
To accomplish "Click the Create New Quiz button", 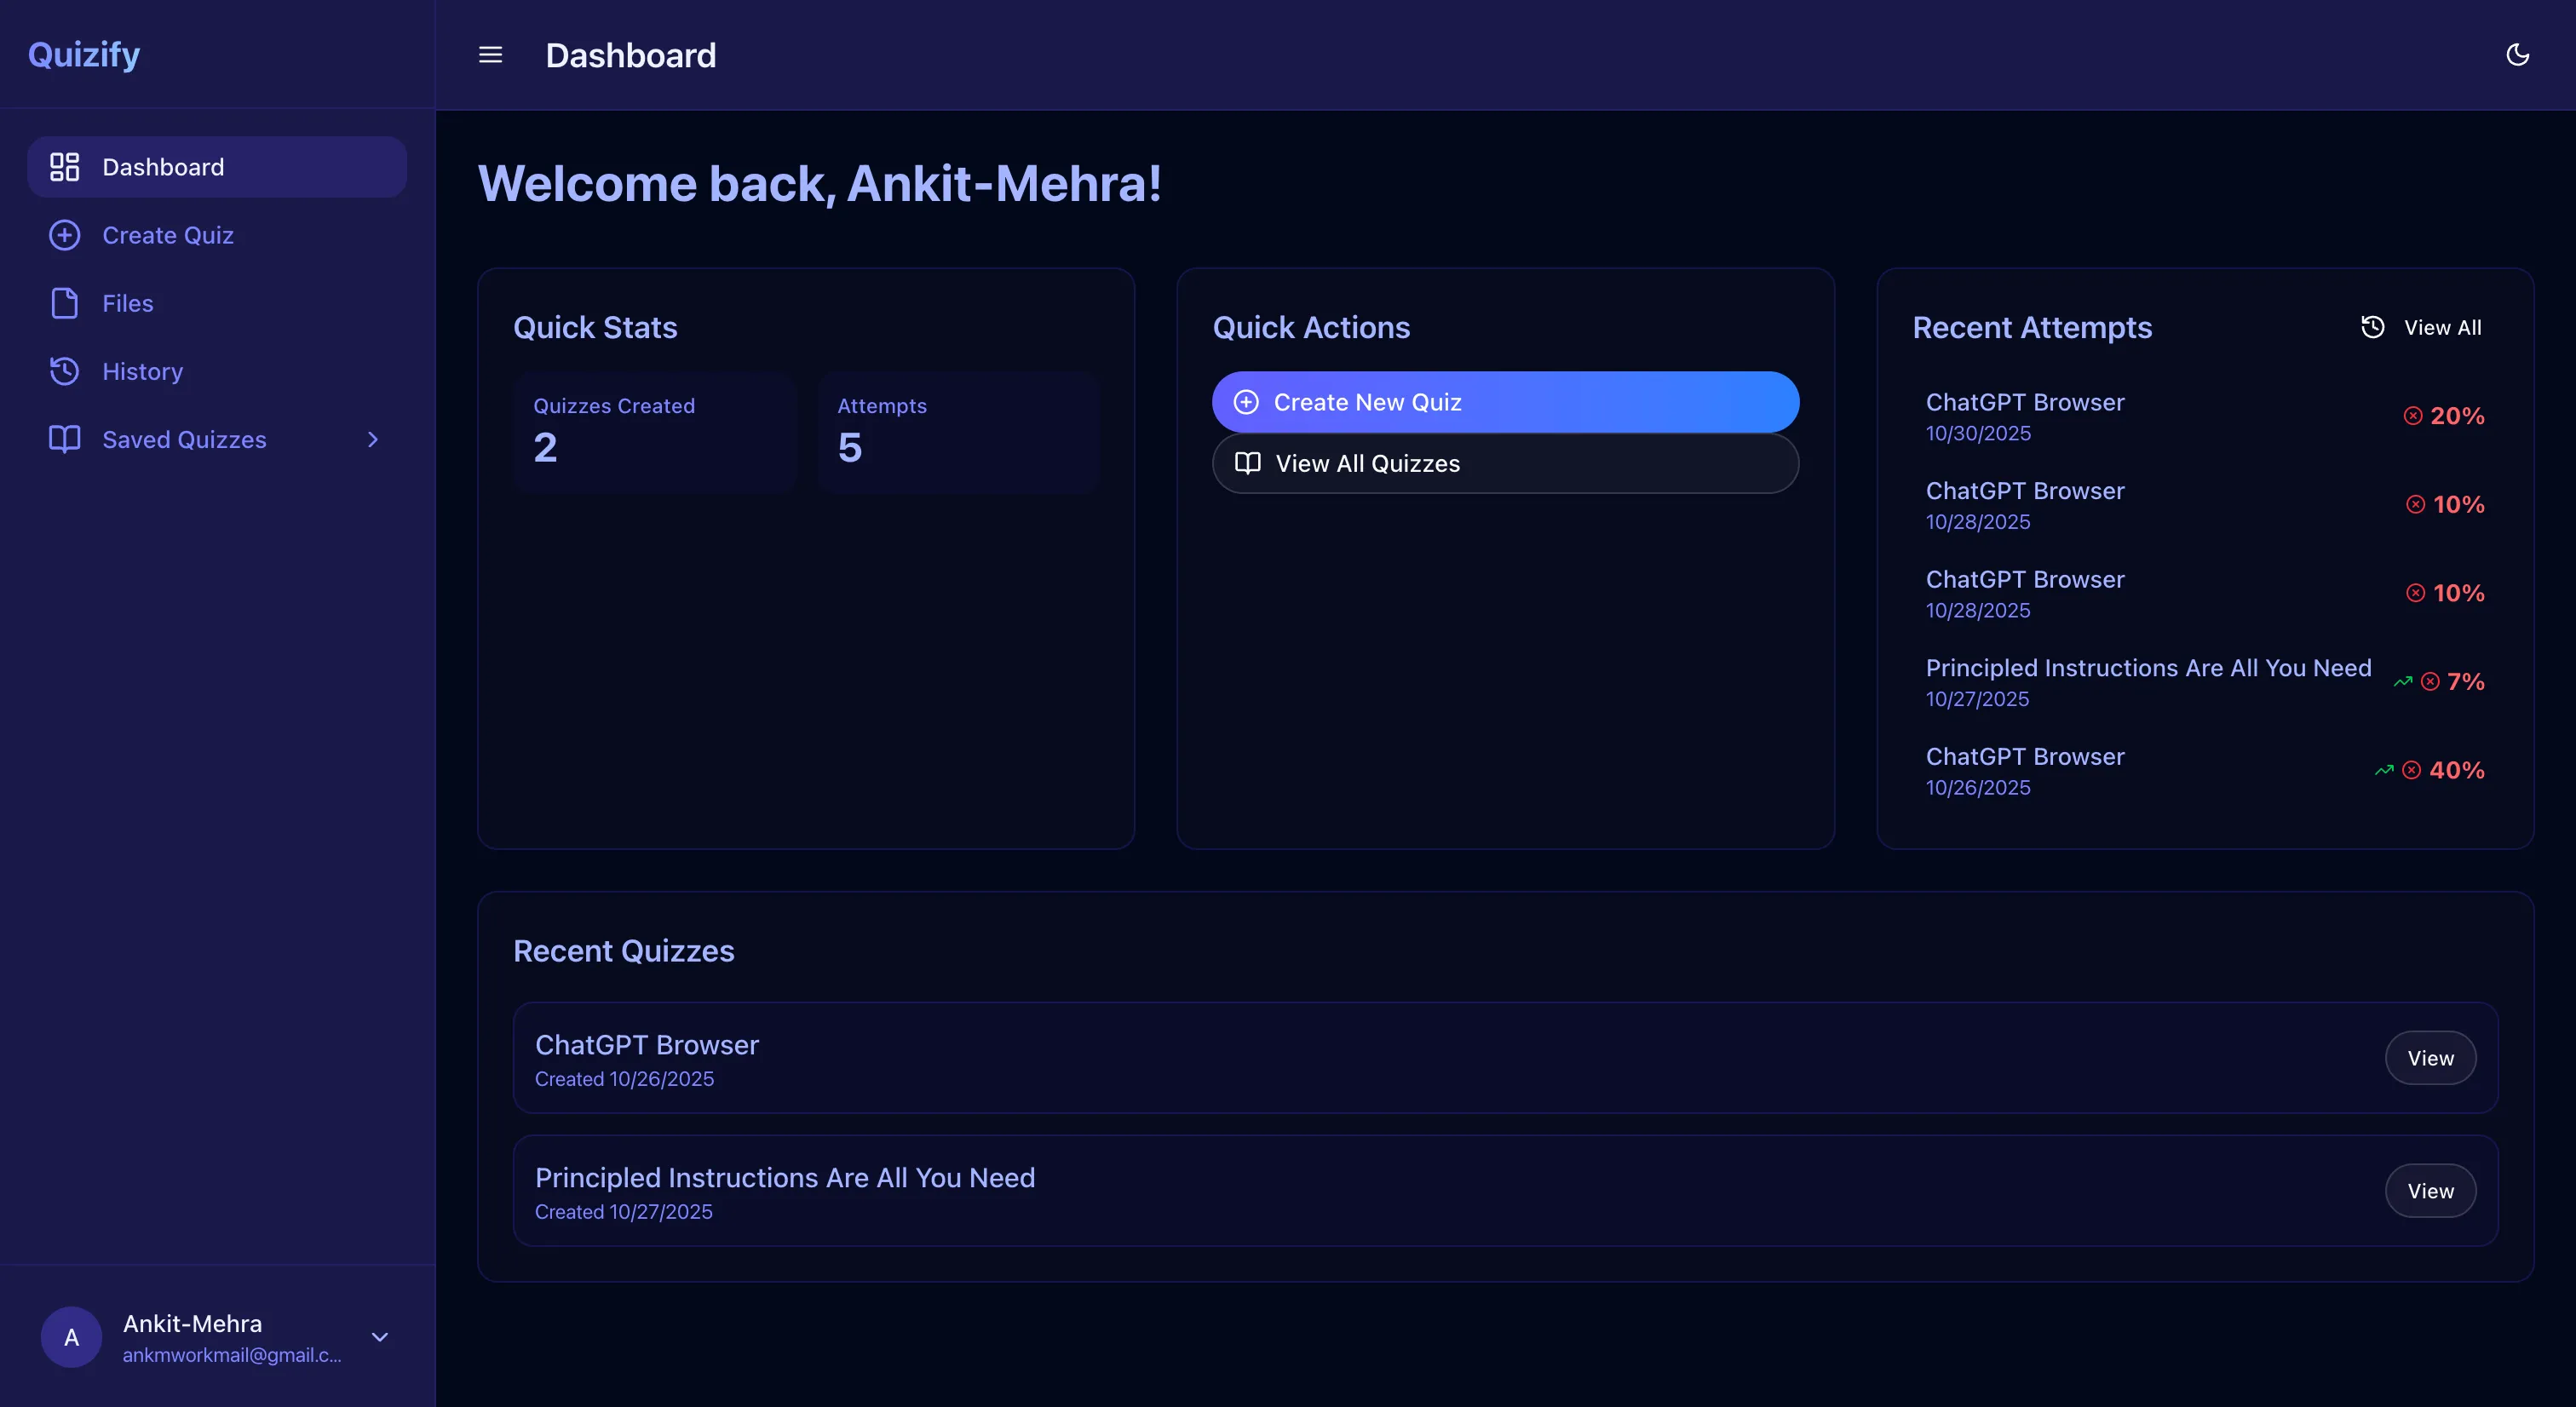I will coord(1505,402).
